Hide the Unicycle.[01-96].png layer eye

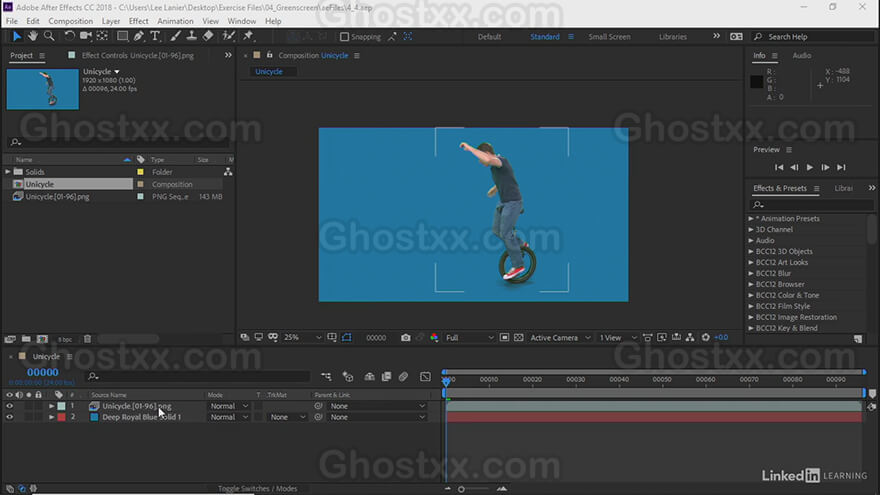point(9,406)
